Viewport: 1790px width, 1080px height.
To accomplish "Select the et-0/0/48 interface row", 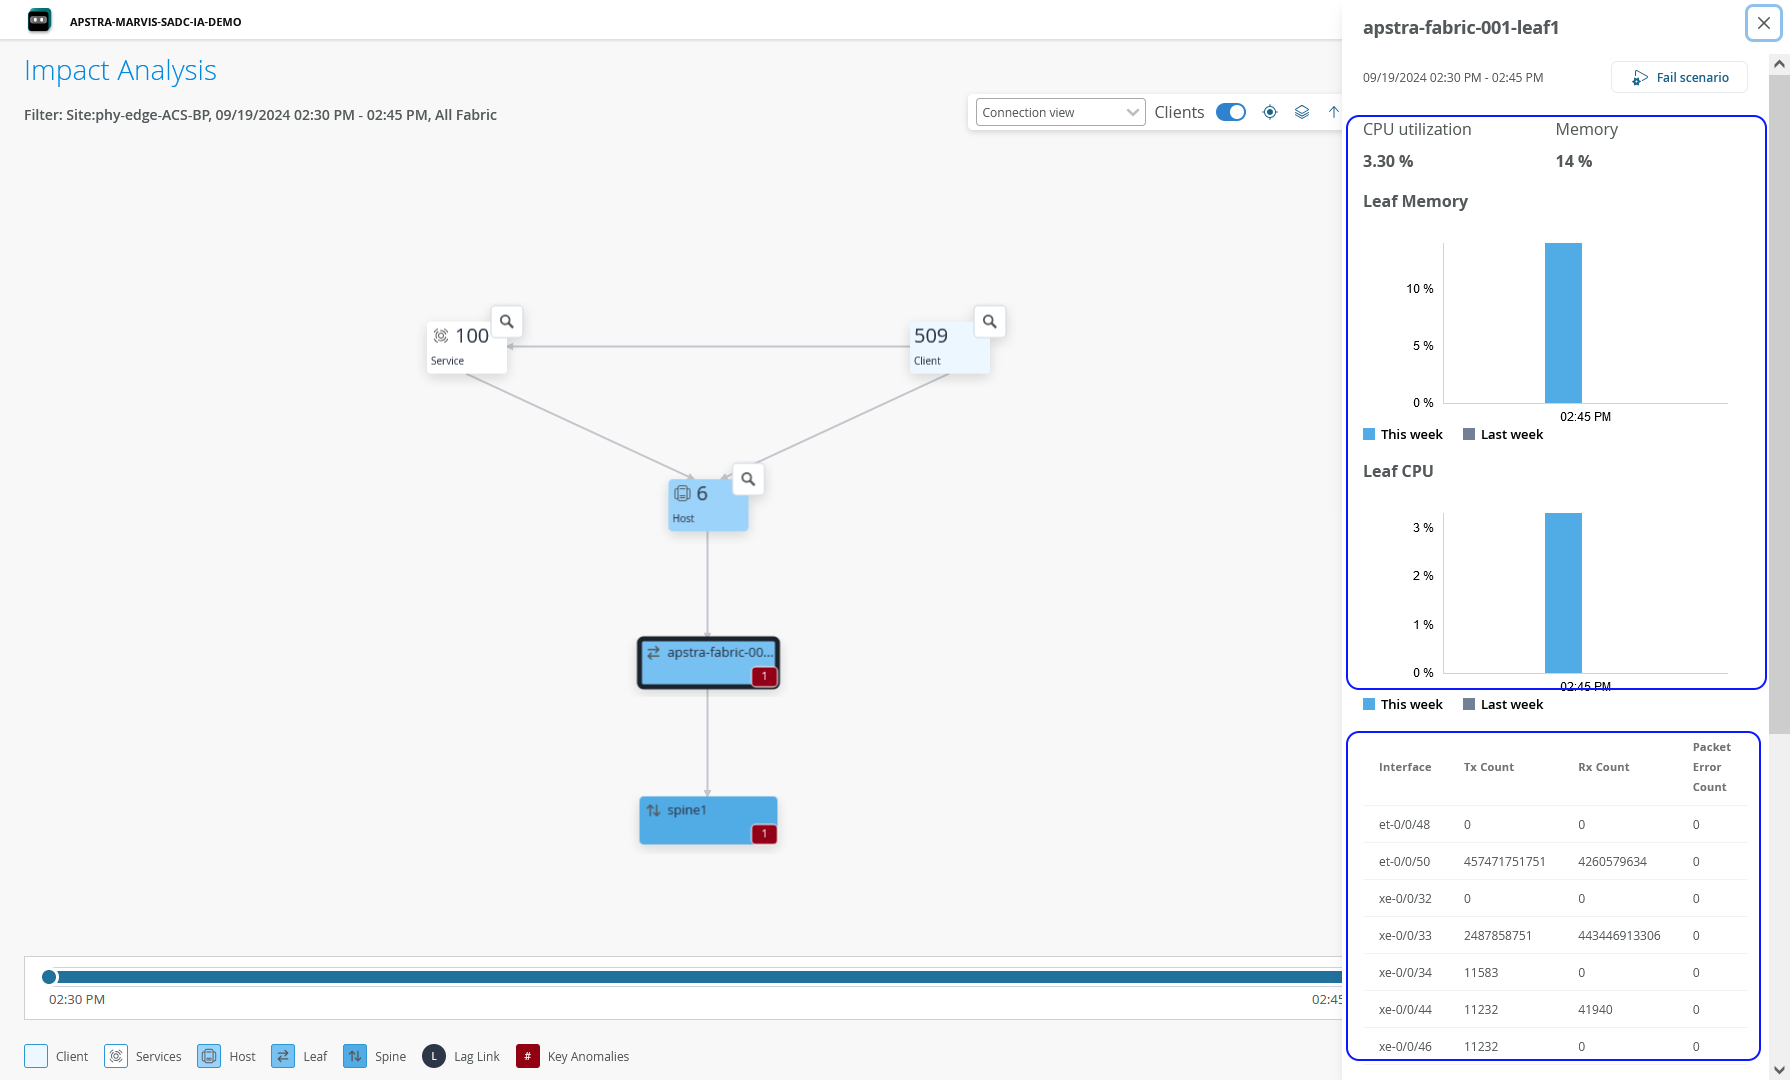I will tap(1556, 825).
